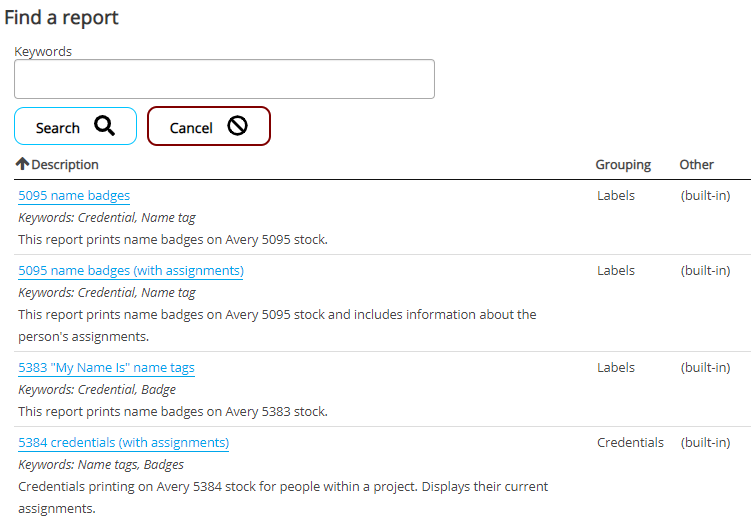Click the Other column header
Image resolution: width=751 pixels, height=518 pixels.
[696, 164]
